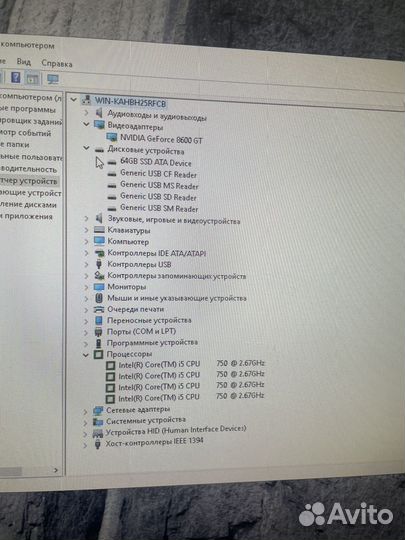Screen dimensions: 405x540
Task: Collapse the Видеоадаптеры category
Action: point(86,124)
